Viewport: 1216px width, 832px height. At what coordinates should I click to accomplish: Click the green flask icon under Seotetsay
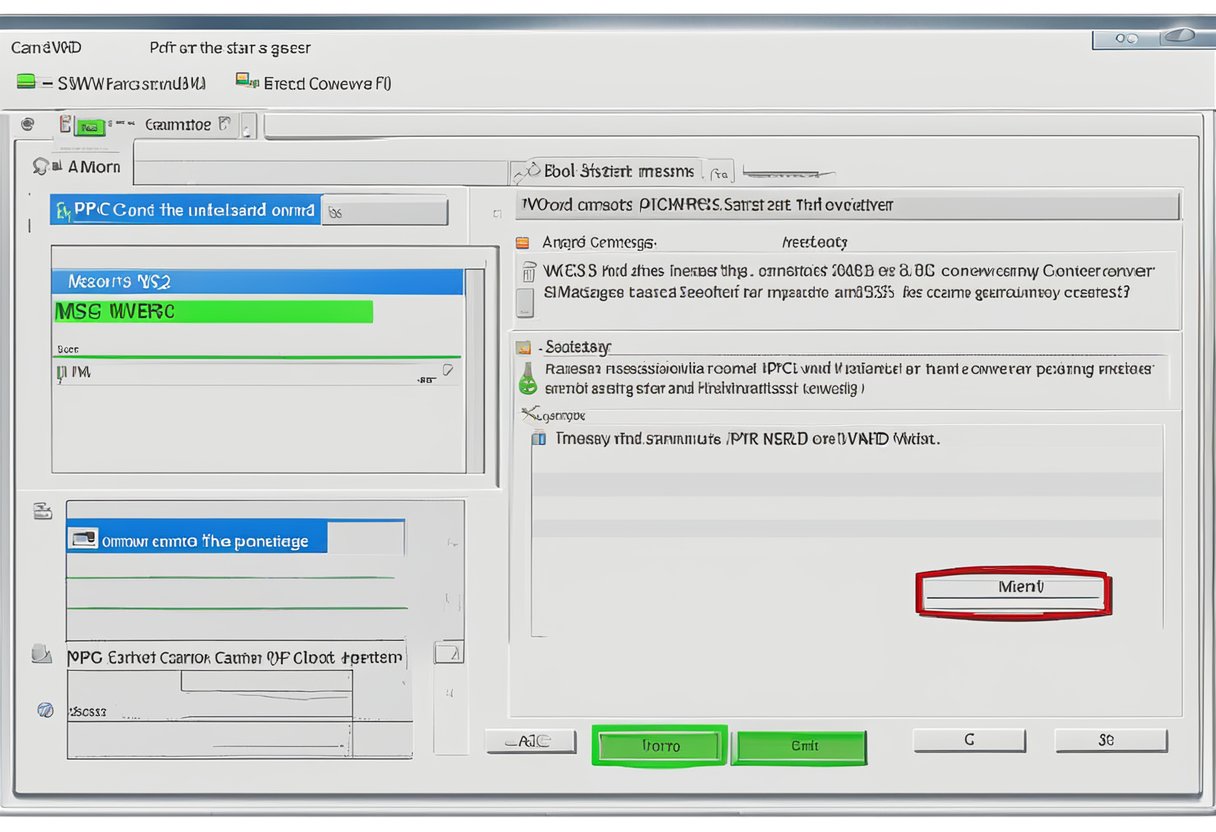coord(526,379)
